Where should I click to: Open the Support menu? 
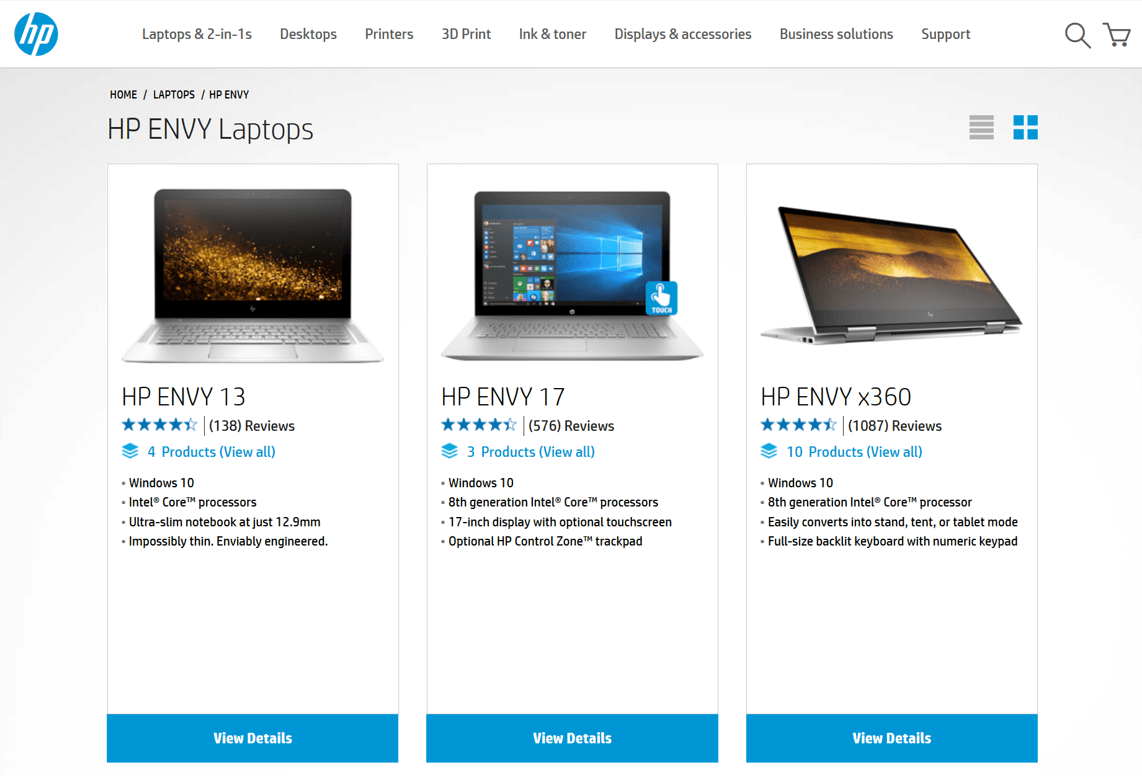click(945, 34)
